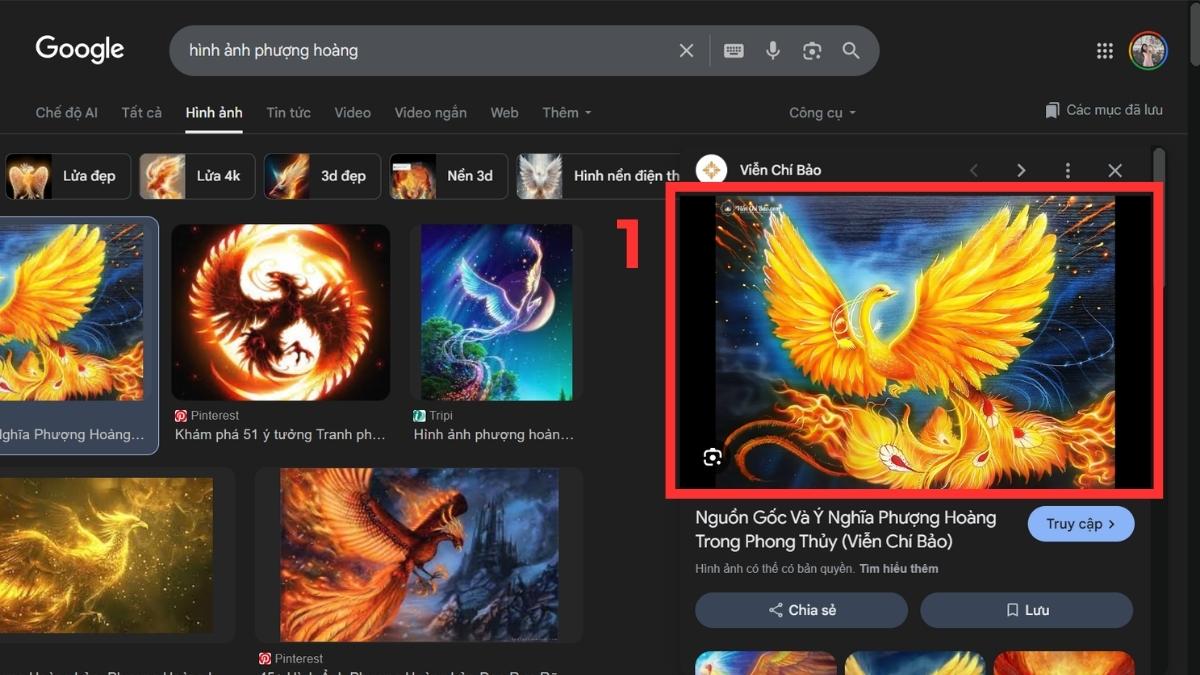Switch to the Video tab
The width and height of the screenshot is (1200, 675).
pos(352,112)
